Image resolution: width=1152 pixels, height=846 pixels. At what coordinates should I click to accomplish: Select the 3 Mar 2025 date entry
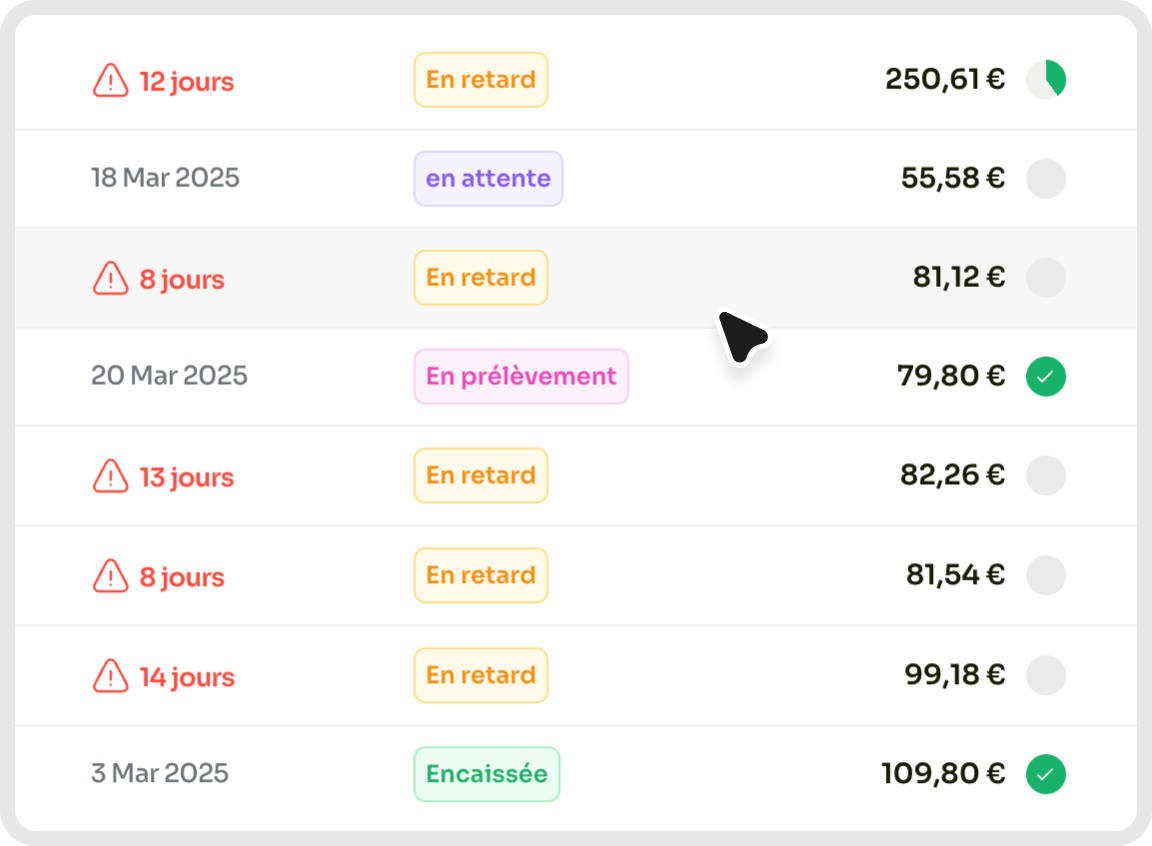tap(159, 773)
